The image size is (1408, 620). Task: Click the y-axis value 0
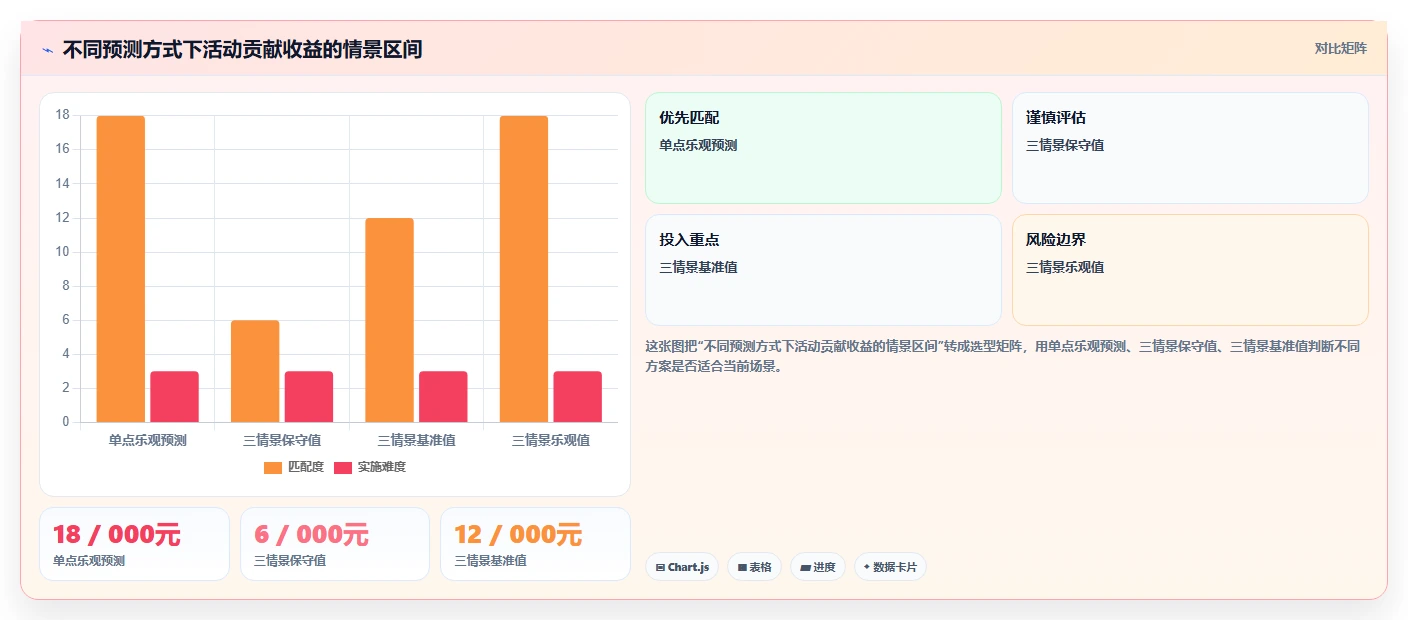coord(66,422)
